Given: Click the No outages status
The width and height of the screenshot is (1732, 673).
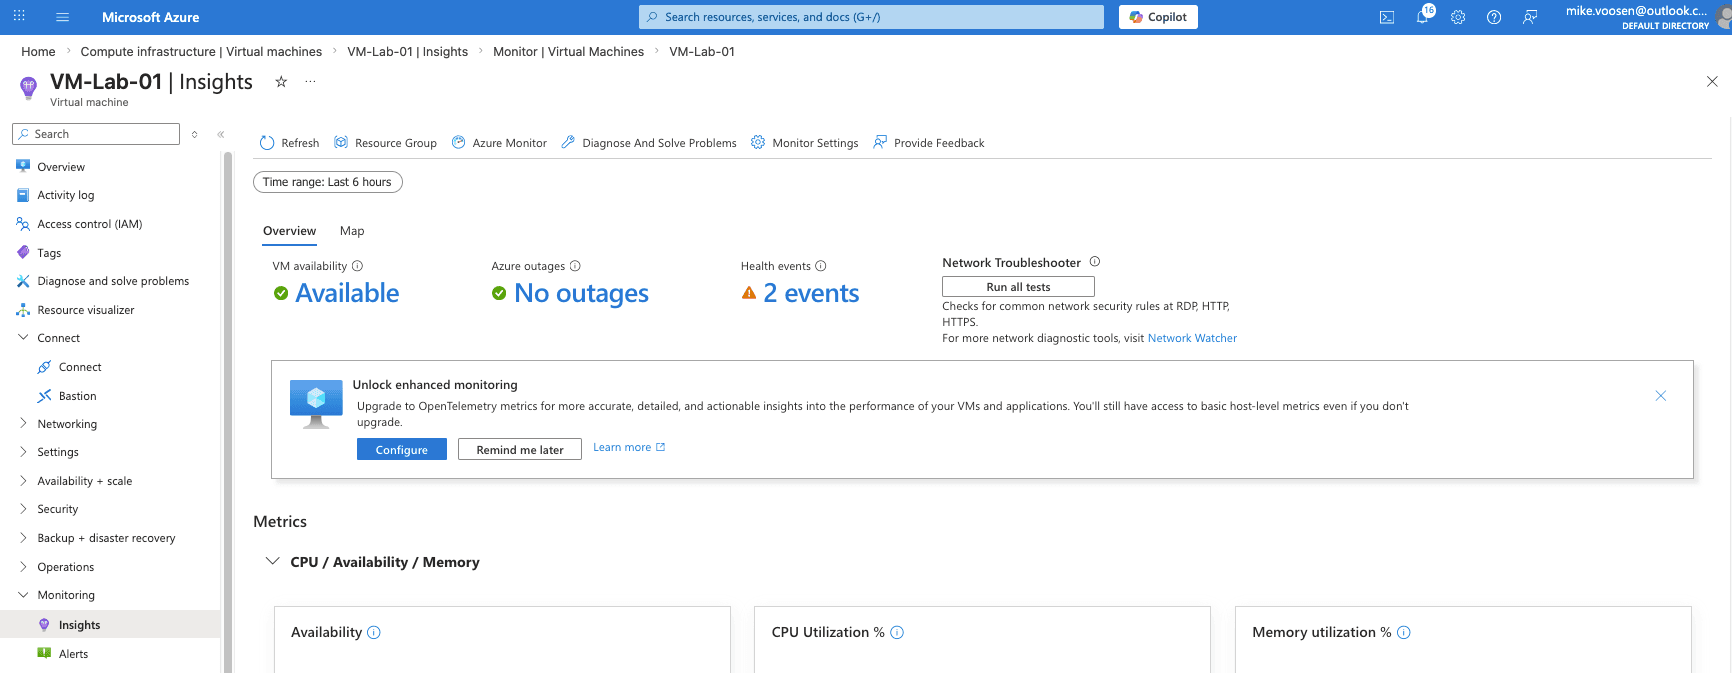Looking at the screenshot, I should tap(581, 293).
